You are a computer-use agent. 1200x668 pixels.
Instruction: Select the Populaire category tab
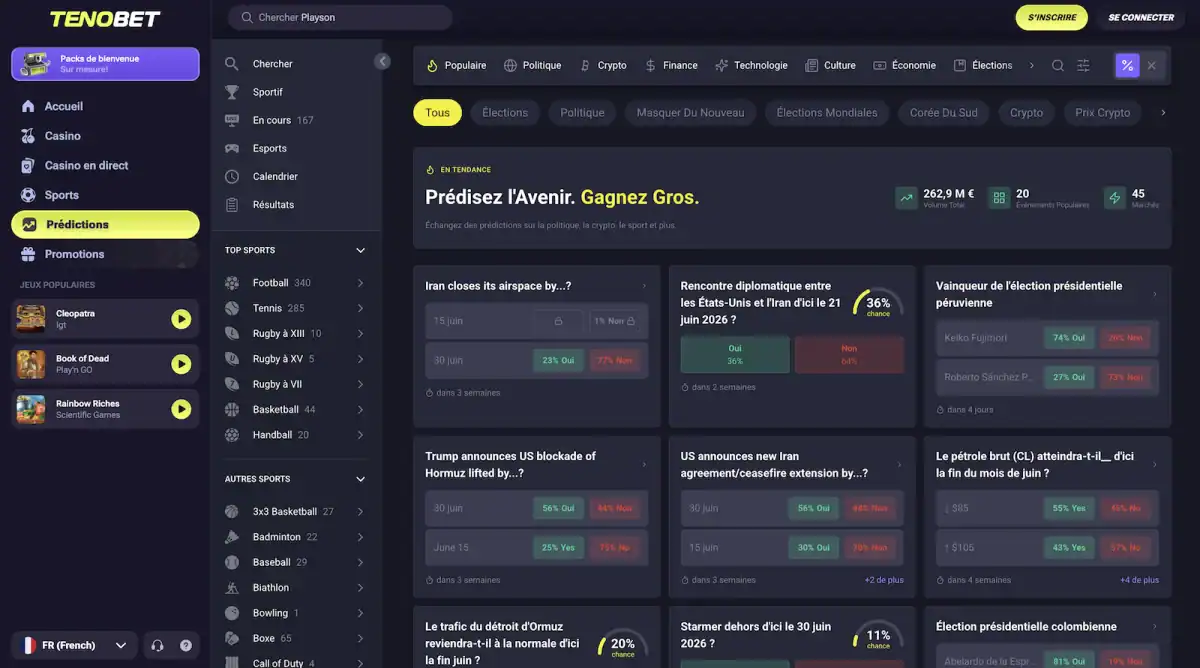(x=456, y=65)
